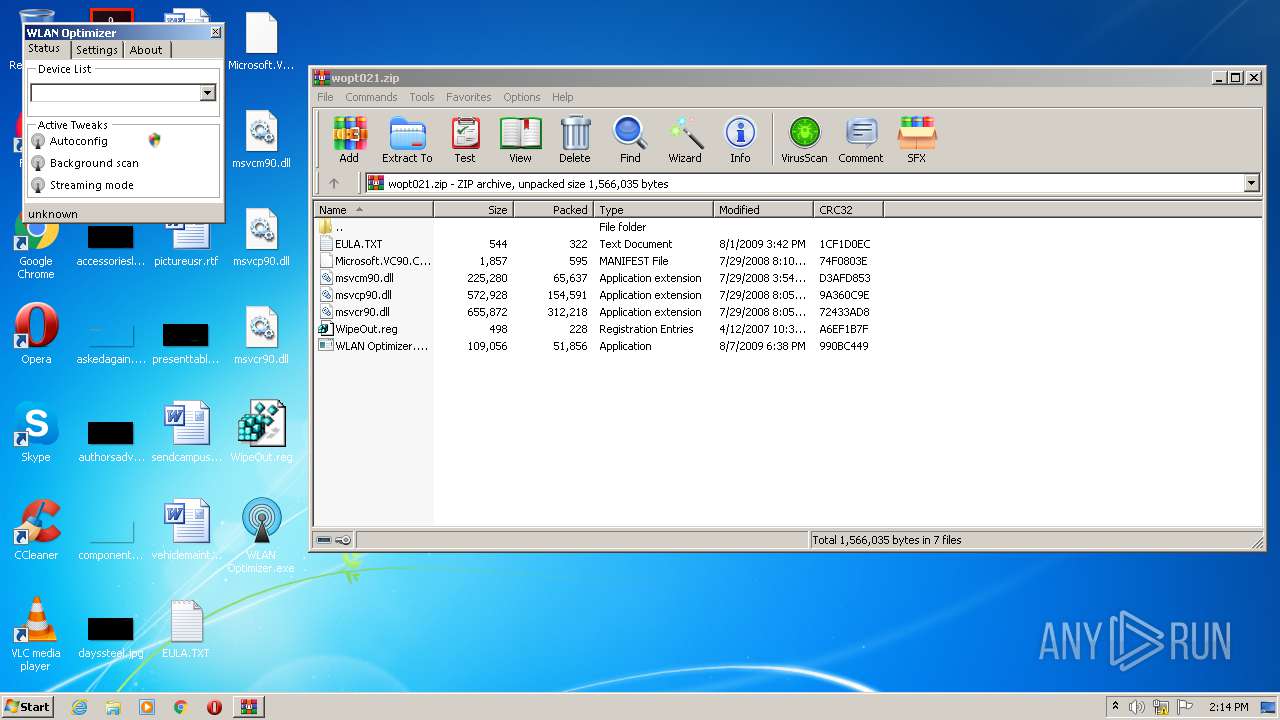Image resolution: width=1280 pixels, height=720 pixels.
Task: Click the View file toolbar icon
Action: [x=520, y=139]
